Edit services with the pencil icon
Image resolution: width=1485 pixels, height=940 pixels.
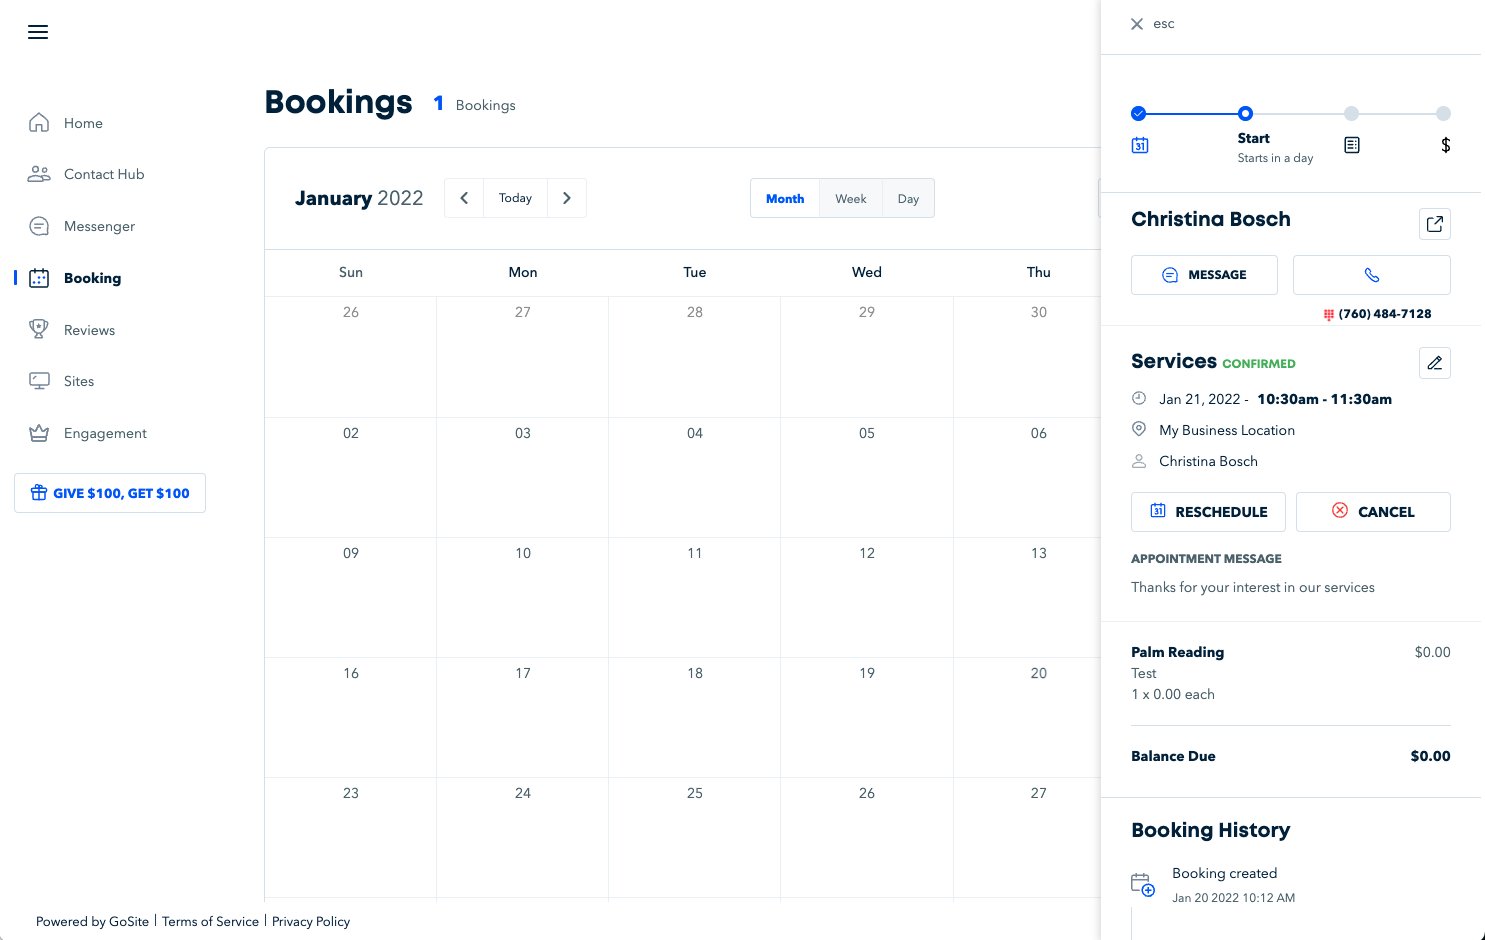pyautogui.click(x=1434, y=363)
